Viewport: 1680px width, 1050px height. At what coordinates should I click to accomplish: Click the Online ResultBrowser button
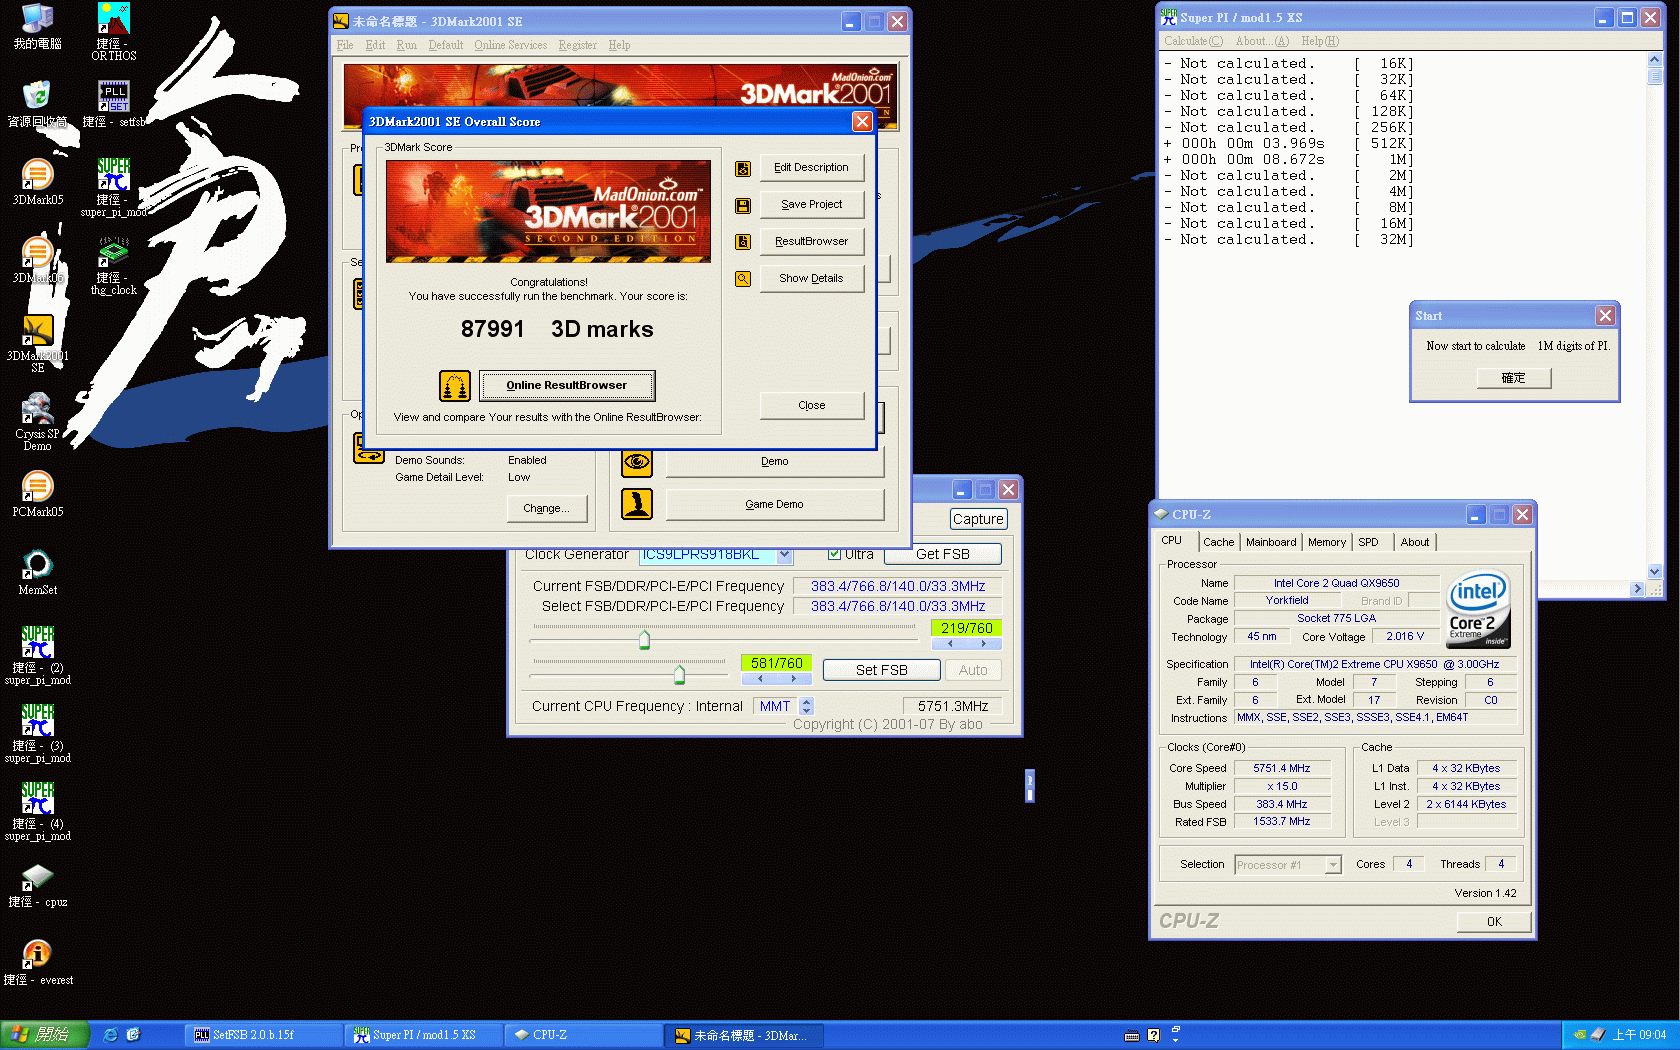[566, 385]
